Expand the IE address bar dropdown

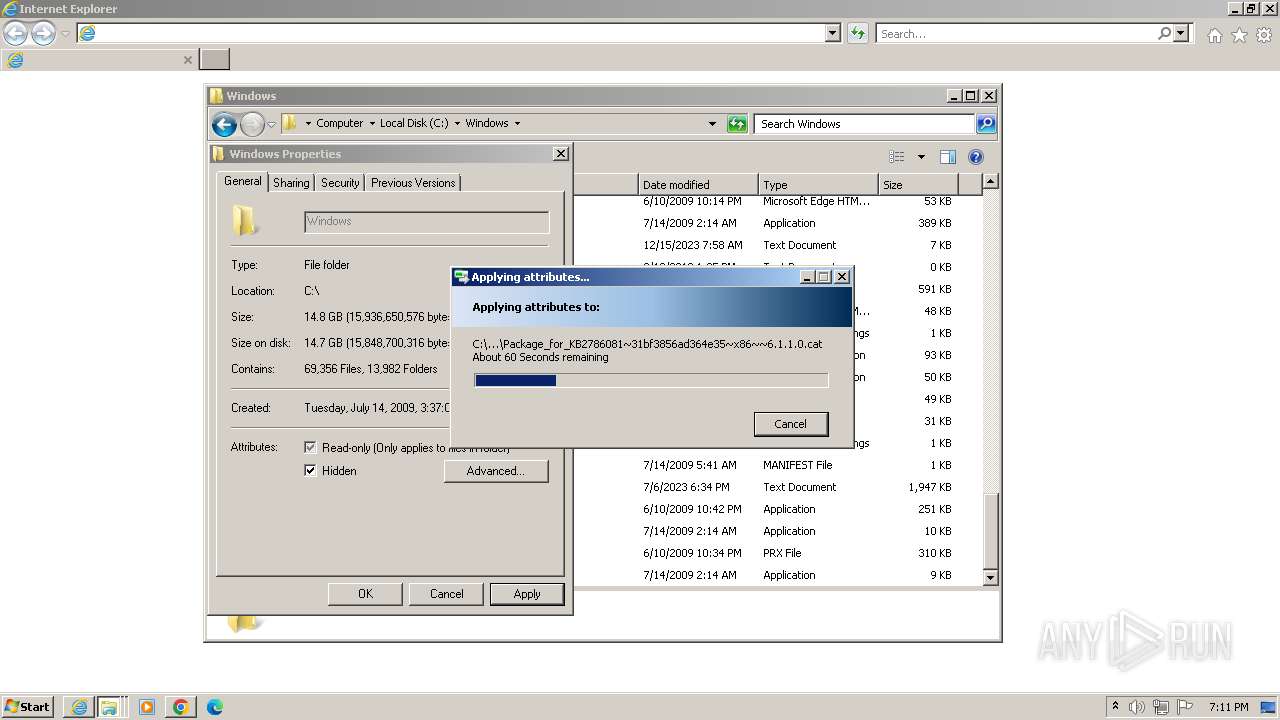(833, 34)
